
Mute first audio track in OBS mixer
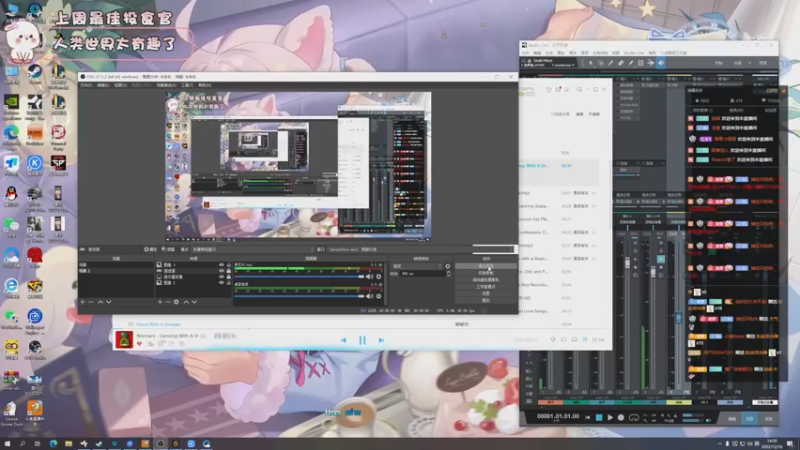tap(369, 277)
